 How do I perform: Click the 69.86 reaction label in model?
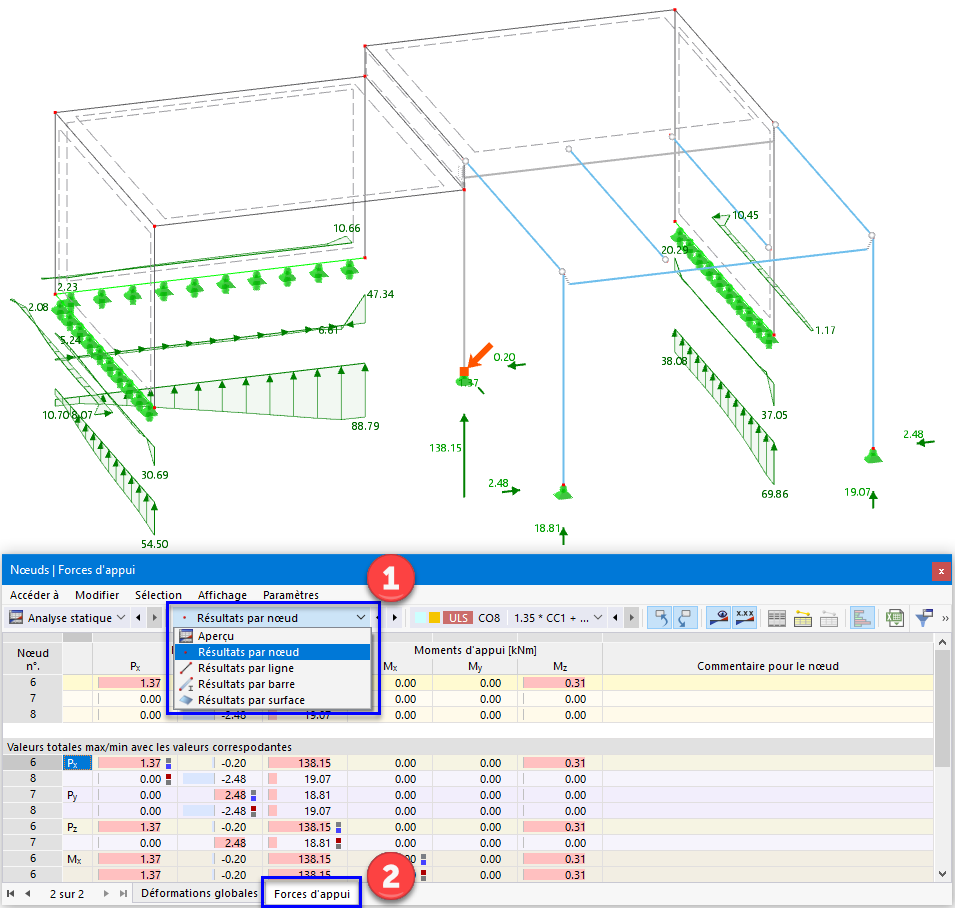click(x=774, y=494)
